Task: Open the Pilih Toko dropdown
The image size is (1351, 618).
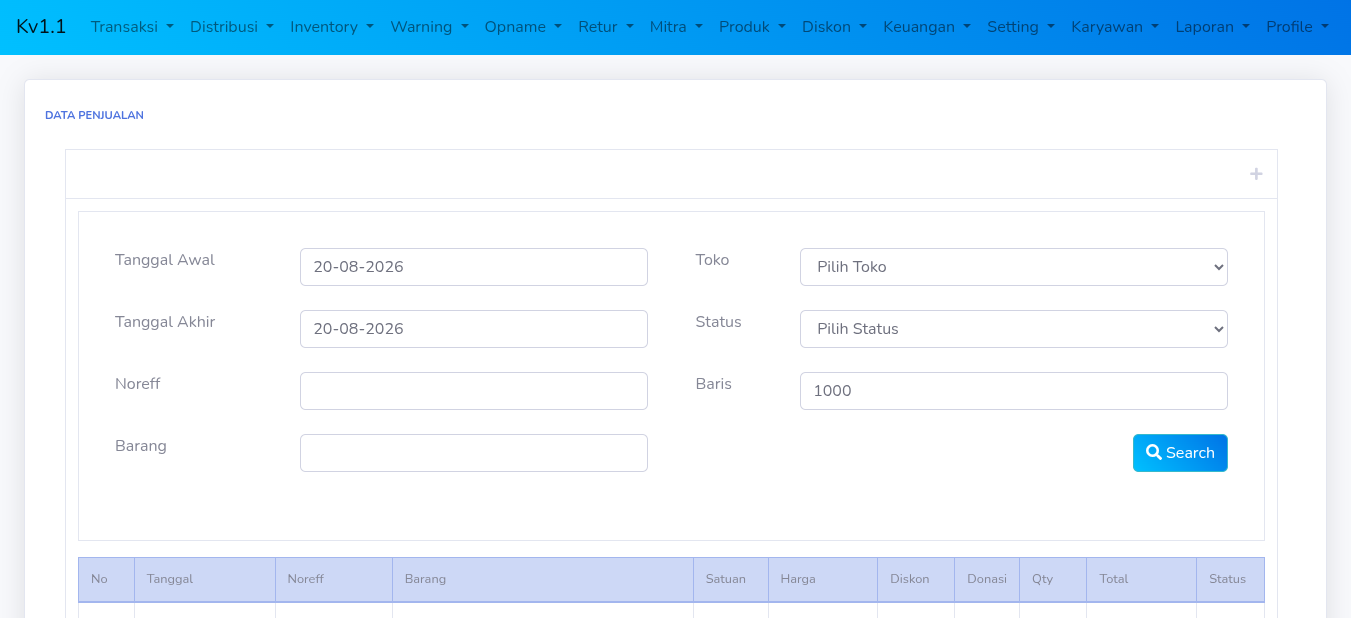Action: (x=1014, y=267)
